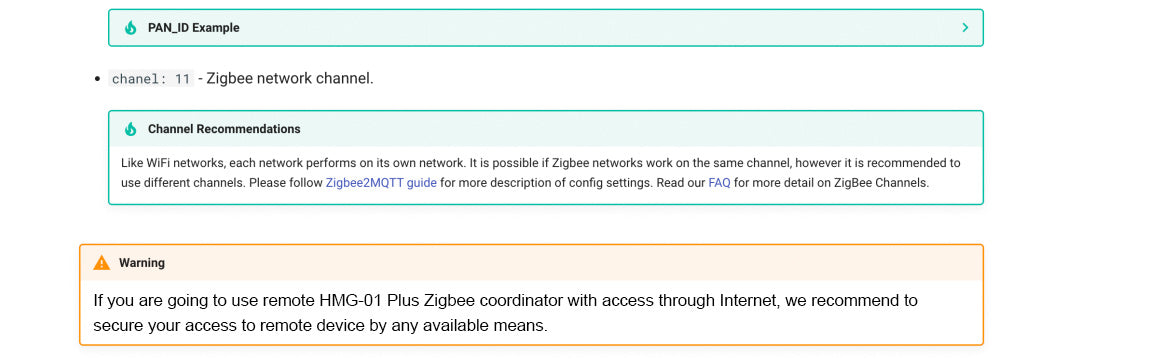The width and height of the screenshot is (1155, 362).
Task: Click the orange warning triangle icon
Action: (x=102, y=262)
